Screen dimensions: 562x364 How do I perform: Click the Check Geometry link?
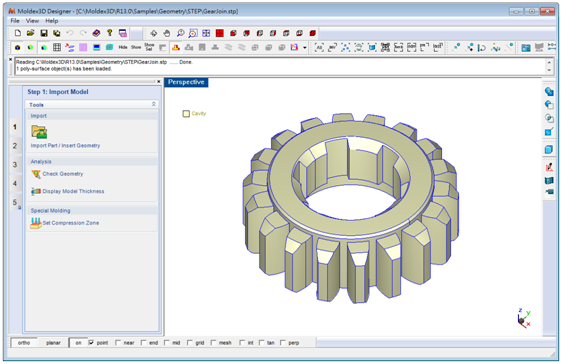63,174
